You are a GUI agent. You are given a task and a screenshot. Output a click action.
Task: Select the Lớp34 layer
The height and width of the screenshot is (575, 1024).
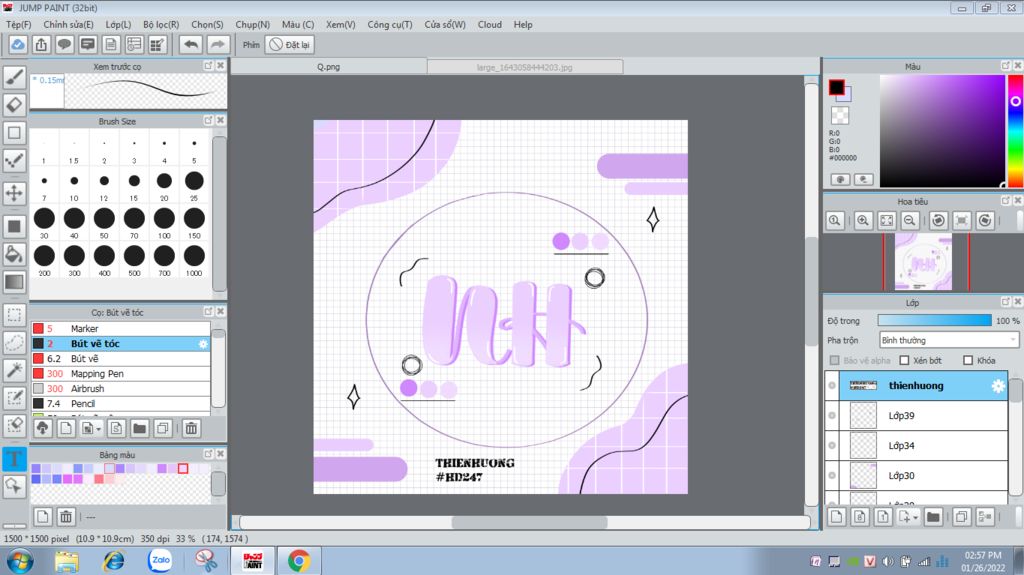(x=916, y=446)
